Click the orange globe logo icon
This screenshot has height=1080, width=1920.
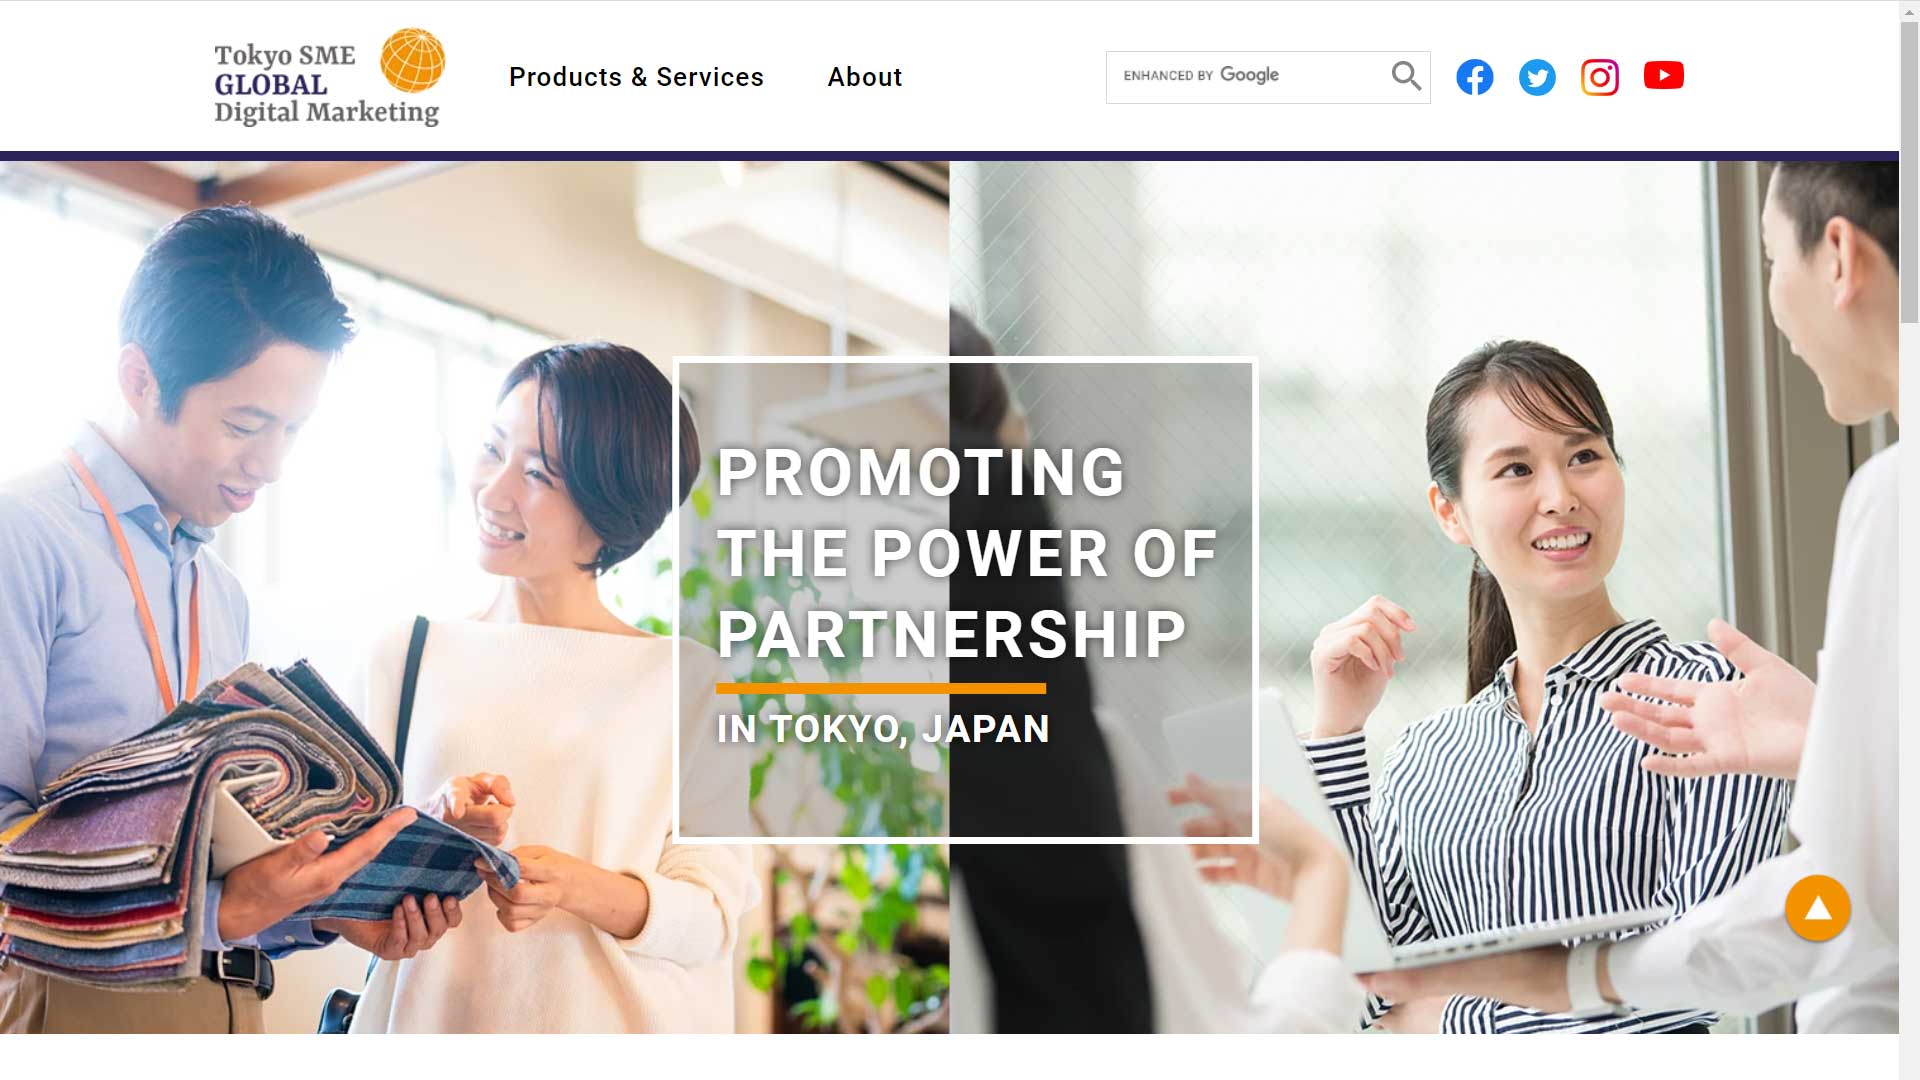pyautogui.click(x=412, y=60)
